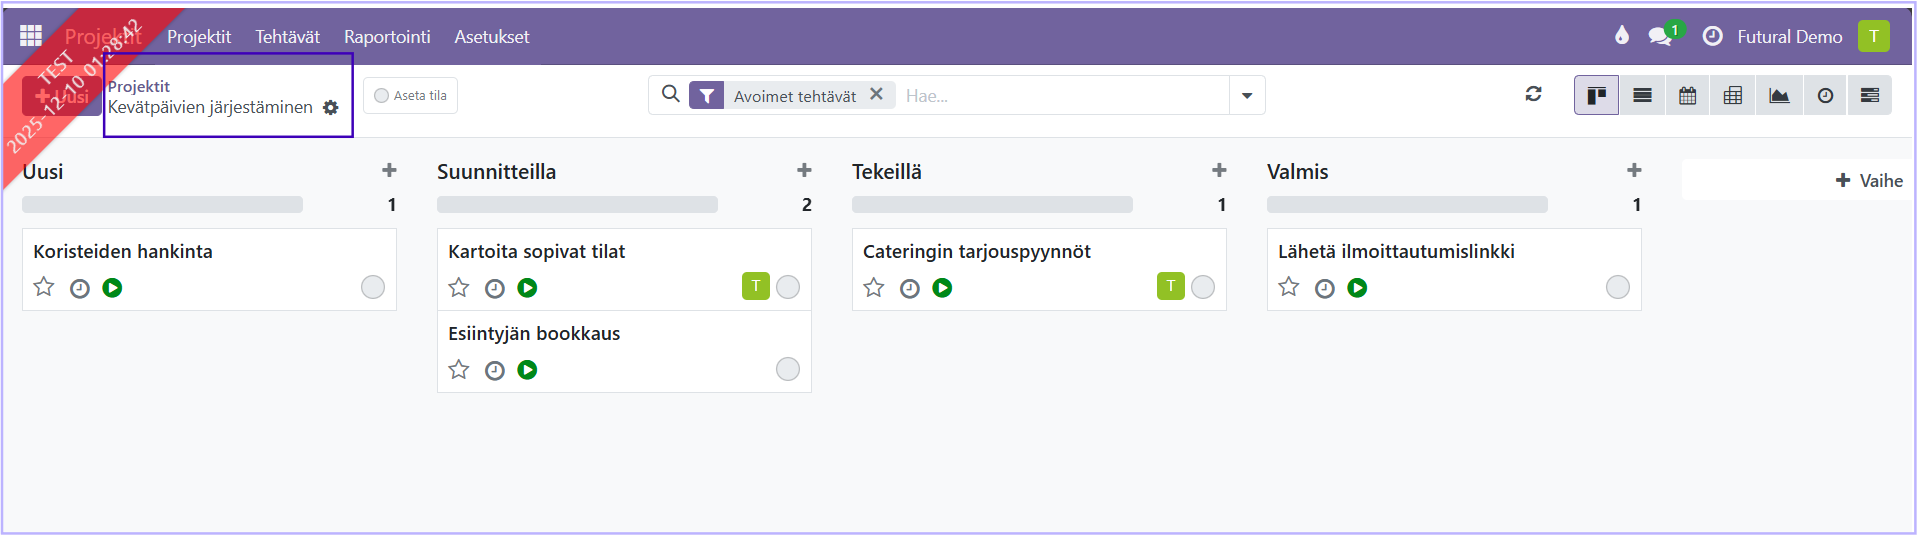Expand the search options dropdown arrow
Viewport: 1917px width, 535px height.
[x=1247, y=96]
